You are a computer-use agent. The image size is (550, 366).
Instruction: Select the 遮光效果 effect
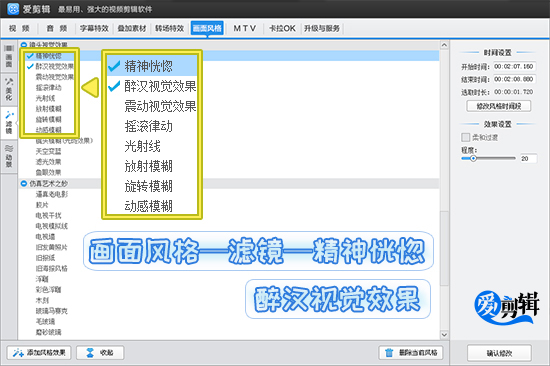click(49, 162)
